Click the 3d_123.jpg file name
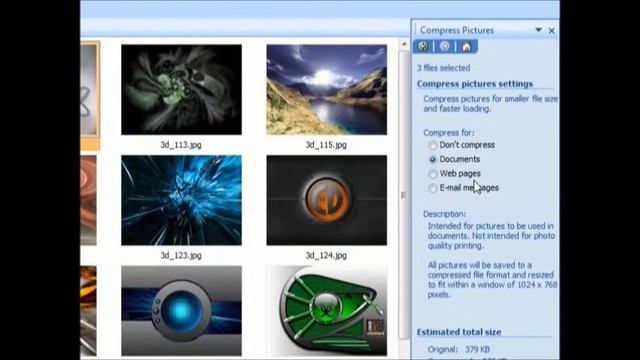Screen dimensions: 640x360 pos(181,256)
